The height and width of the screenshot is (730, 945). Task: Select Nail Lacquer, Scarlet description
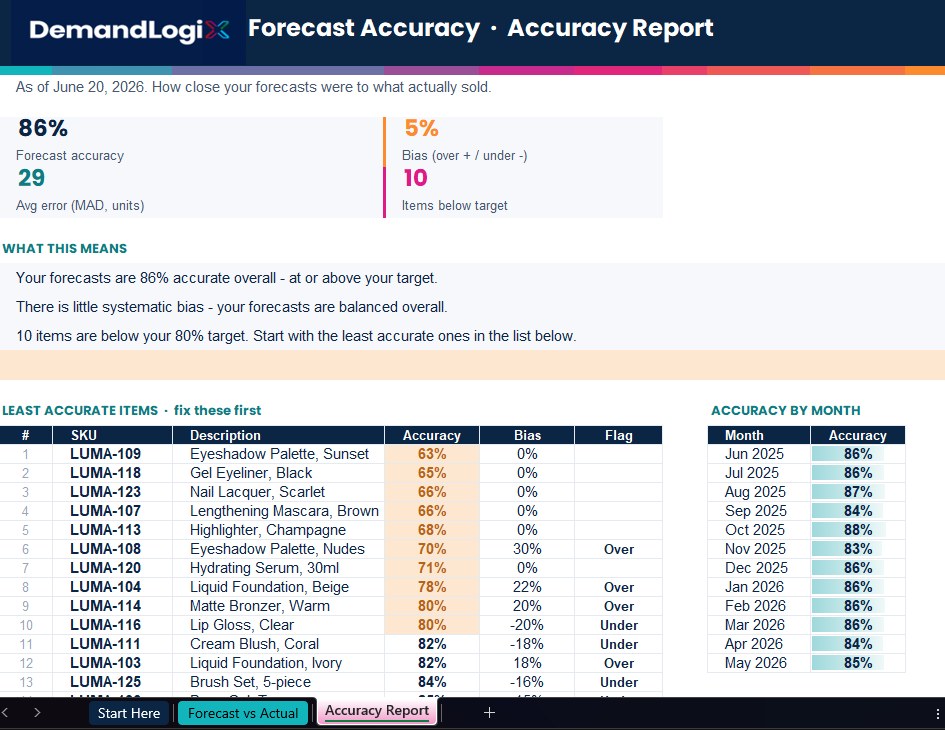[278, 492]
